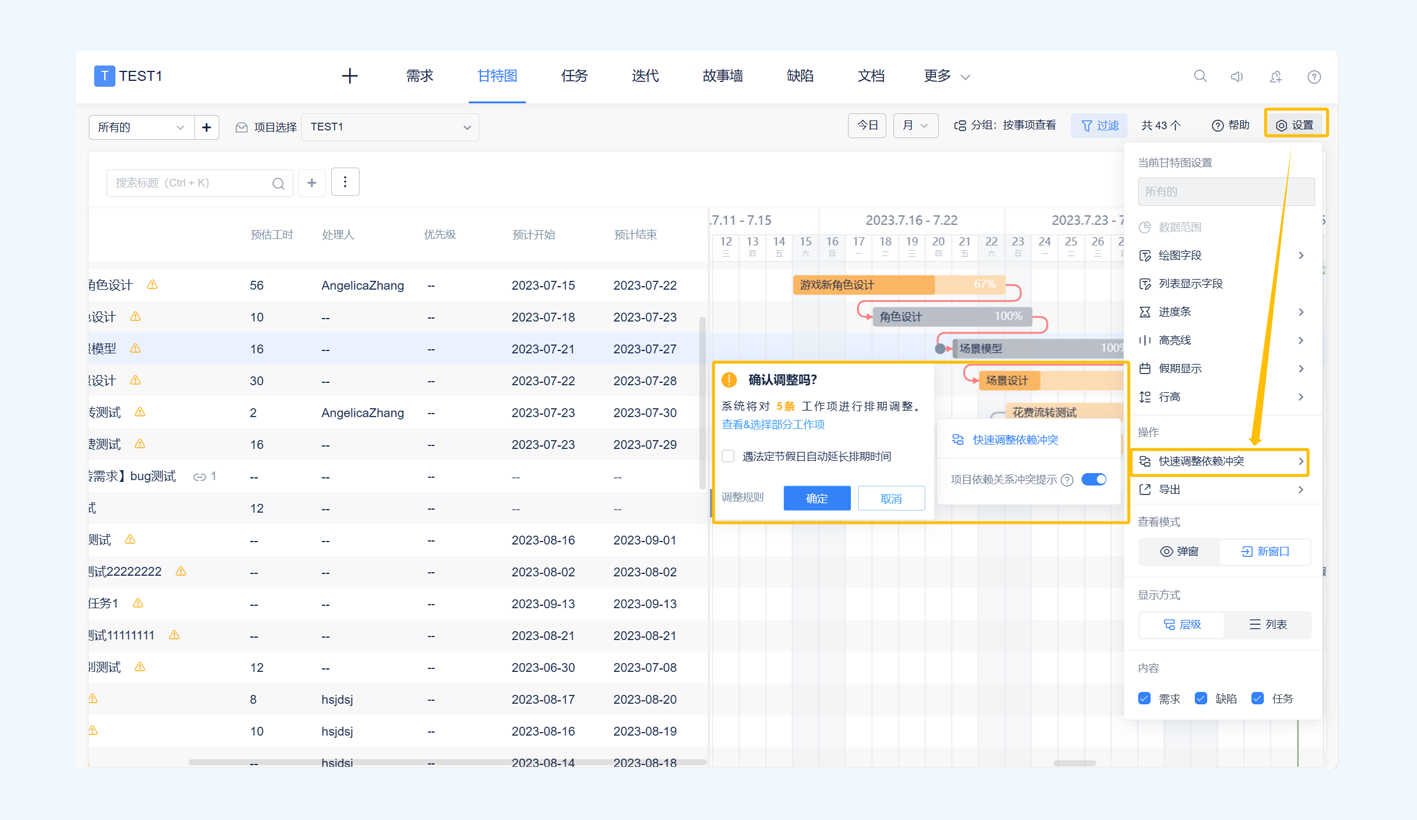The width and height of the screenshot is (1417, 820).
Task: Open the 所有的 view dropdown
Action: [140, 127]
